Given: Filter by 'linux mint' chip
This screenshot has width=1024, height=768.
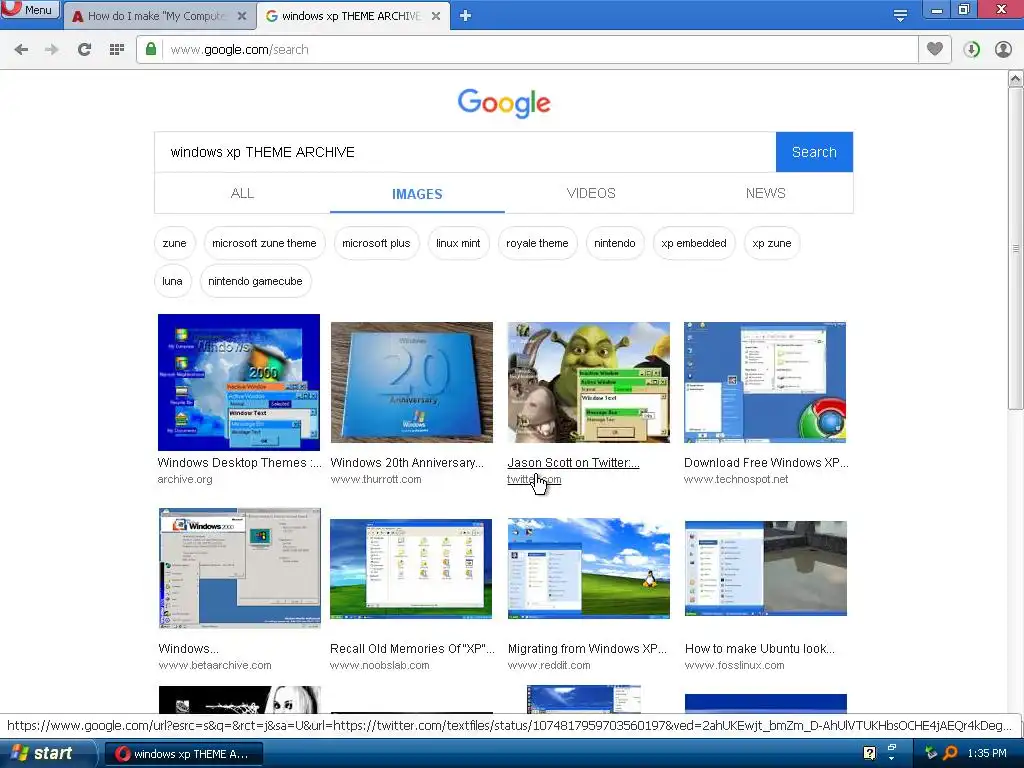Looking at the screenshot, I should coord(458,243).
